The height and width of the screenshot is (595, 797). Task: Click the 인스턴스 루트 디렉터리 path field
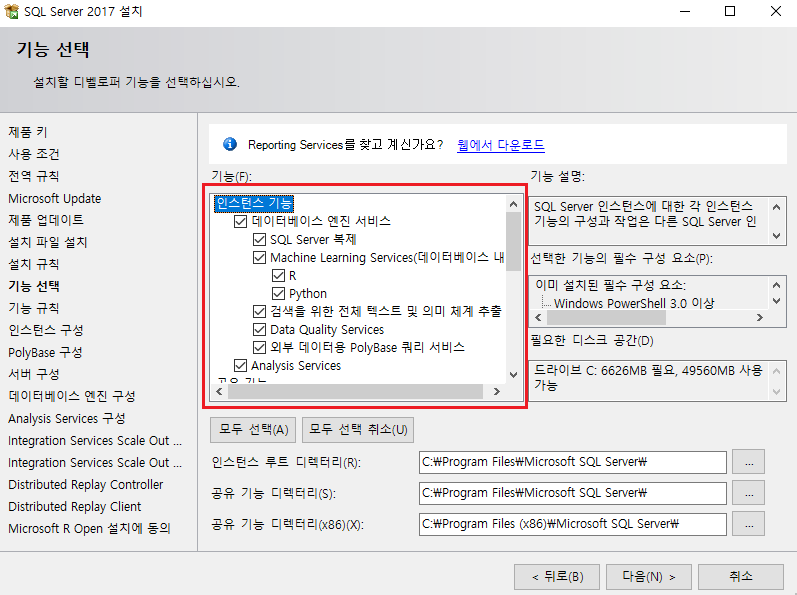coord(573,462)
